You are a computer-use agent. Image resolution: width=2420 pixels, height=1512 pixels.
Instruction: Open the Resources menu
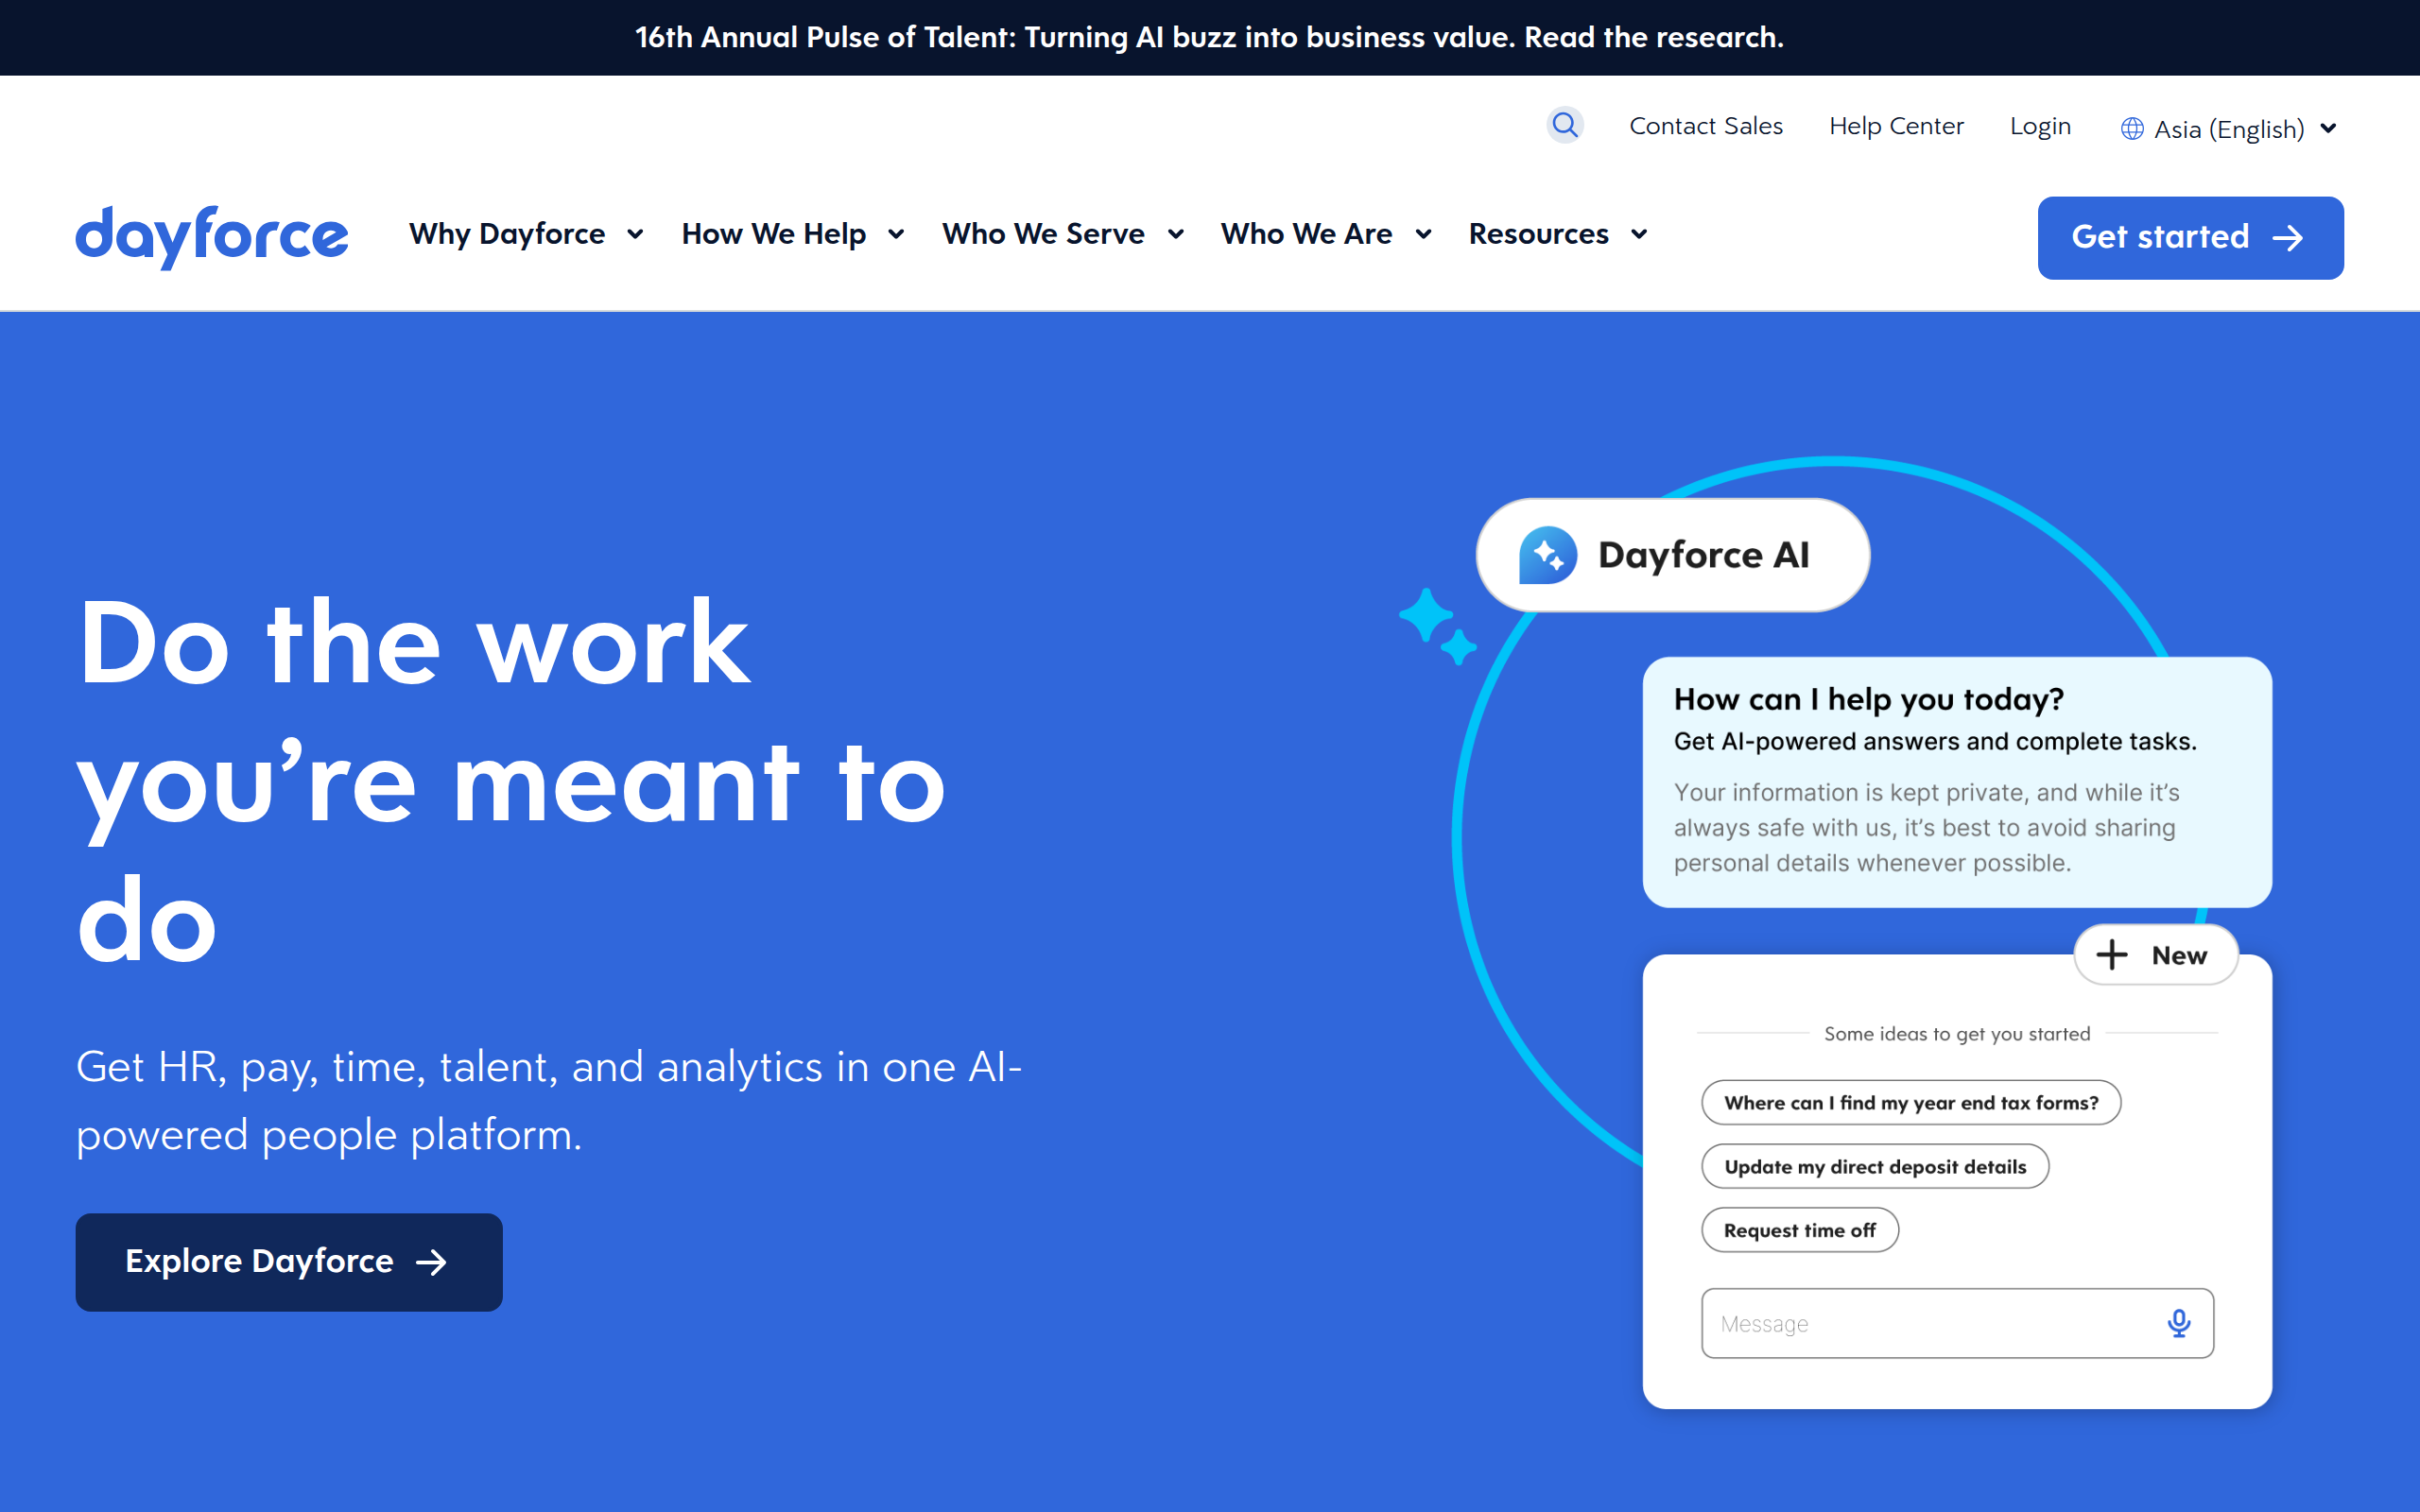point(1557,234)
